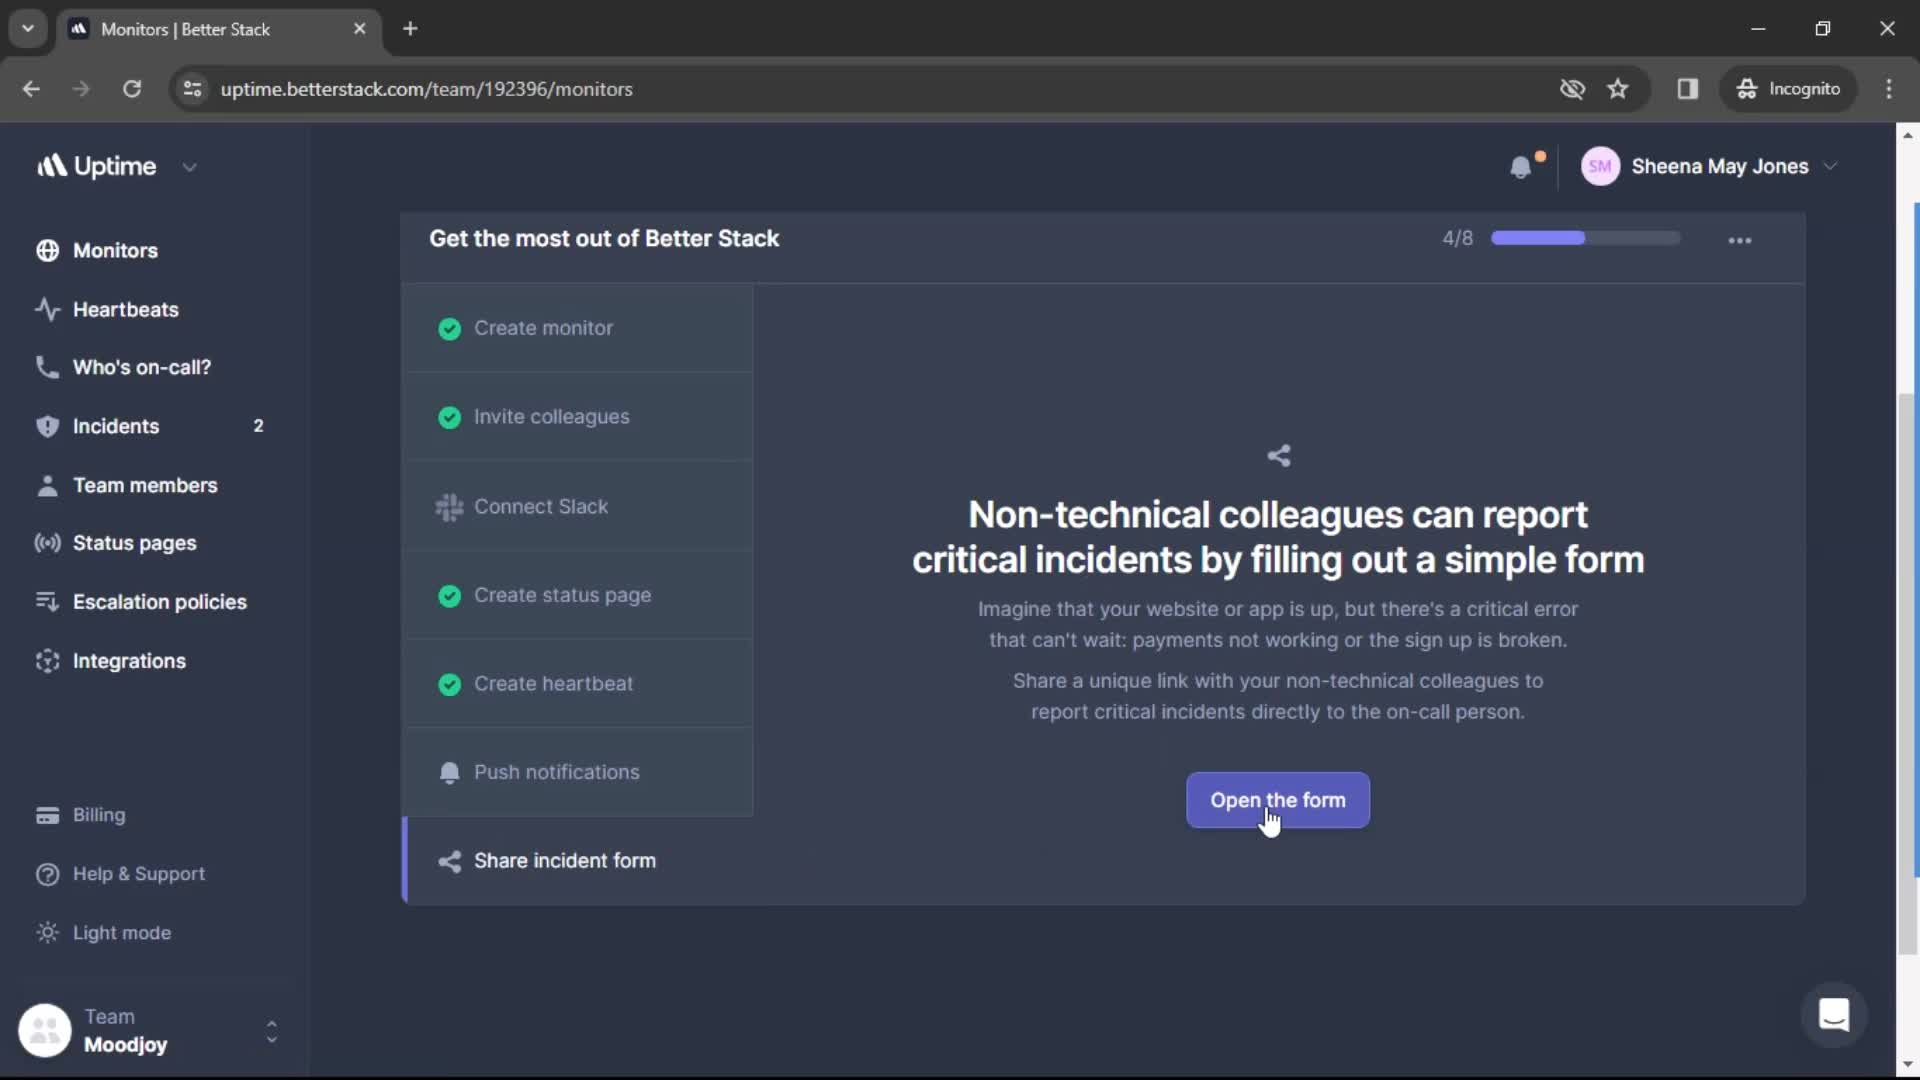
Task: Click the Billing sidebar link
Action: click(x=99, y=814)
